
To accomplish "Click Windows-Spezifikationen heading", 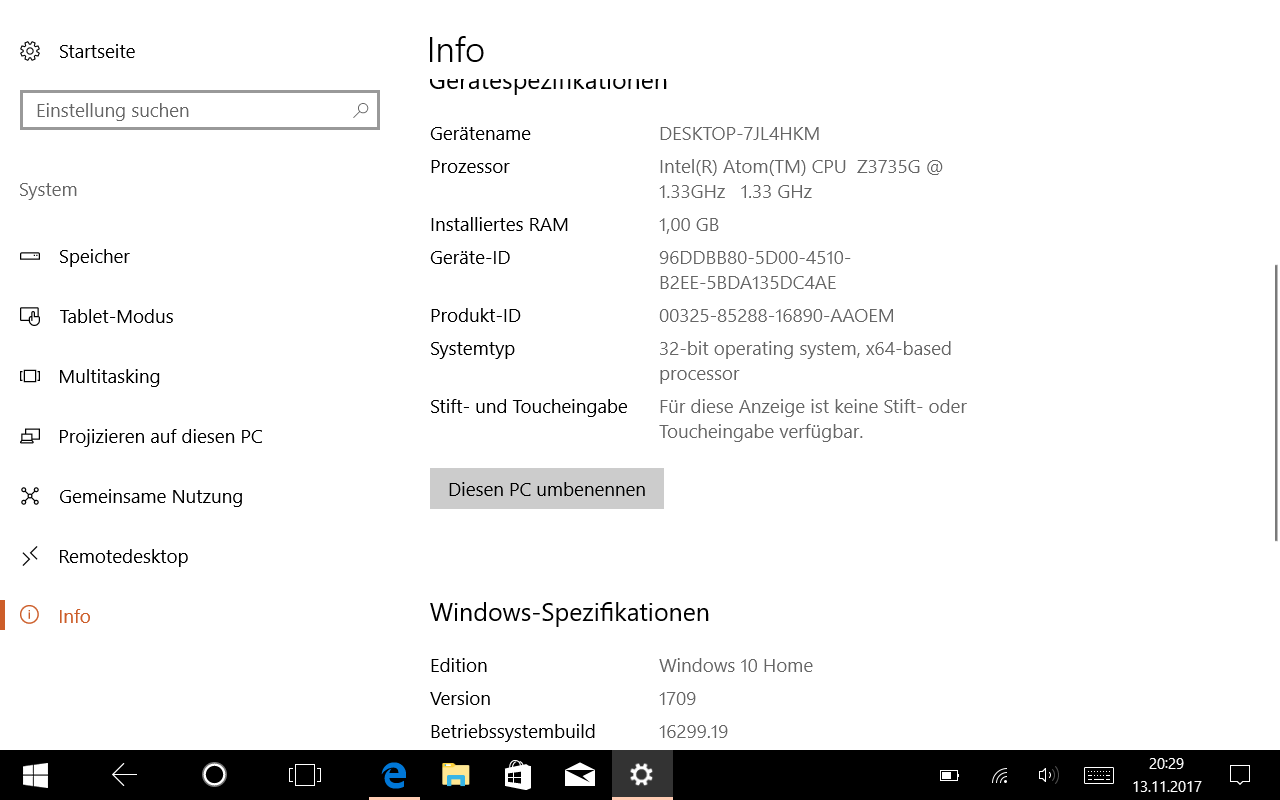I will click(570, 612).
